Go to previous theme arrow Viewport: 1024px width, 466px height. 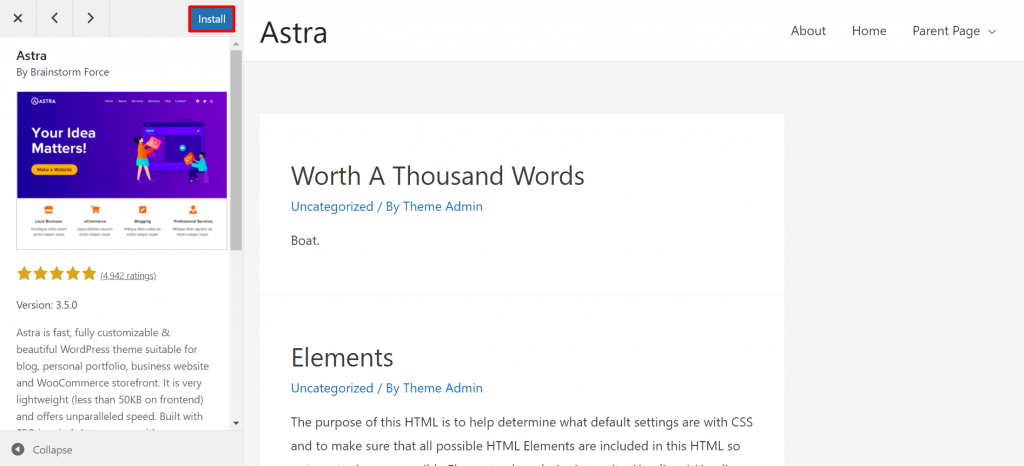pos(54,18)
